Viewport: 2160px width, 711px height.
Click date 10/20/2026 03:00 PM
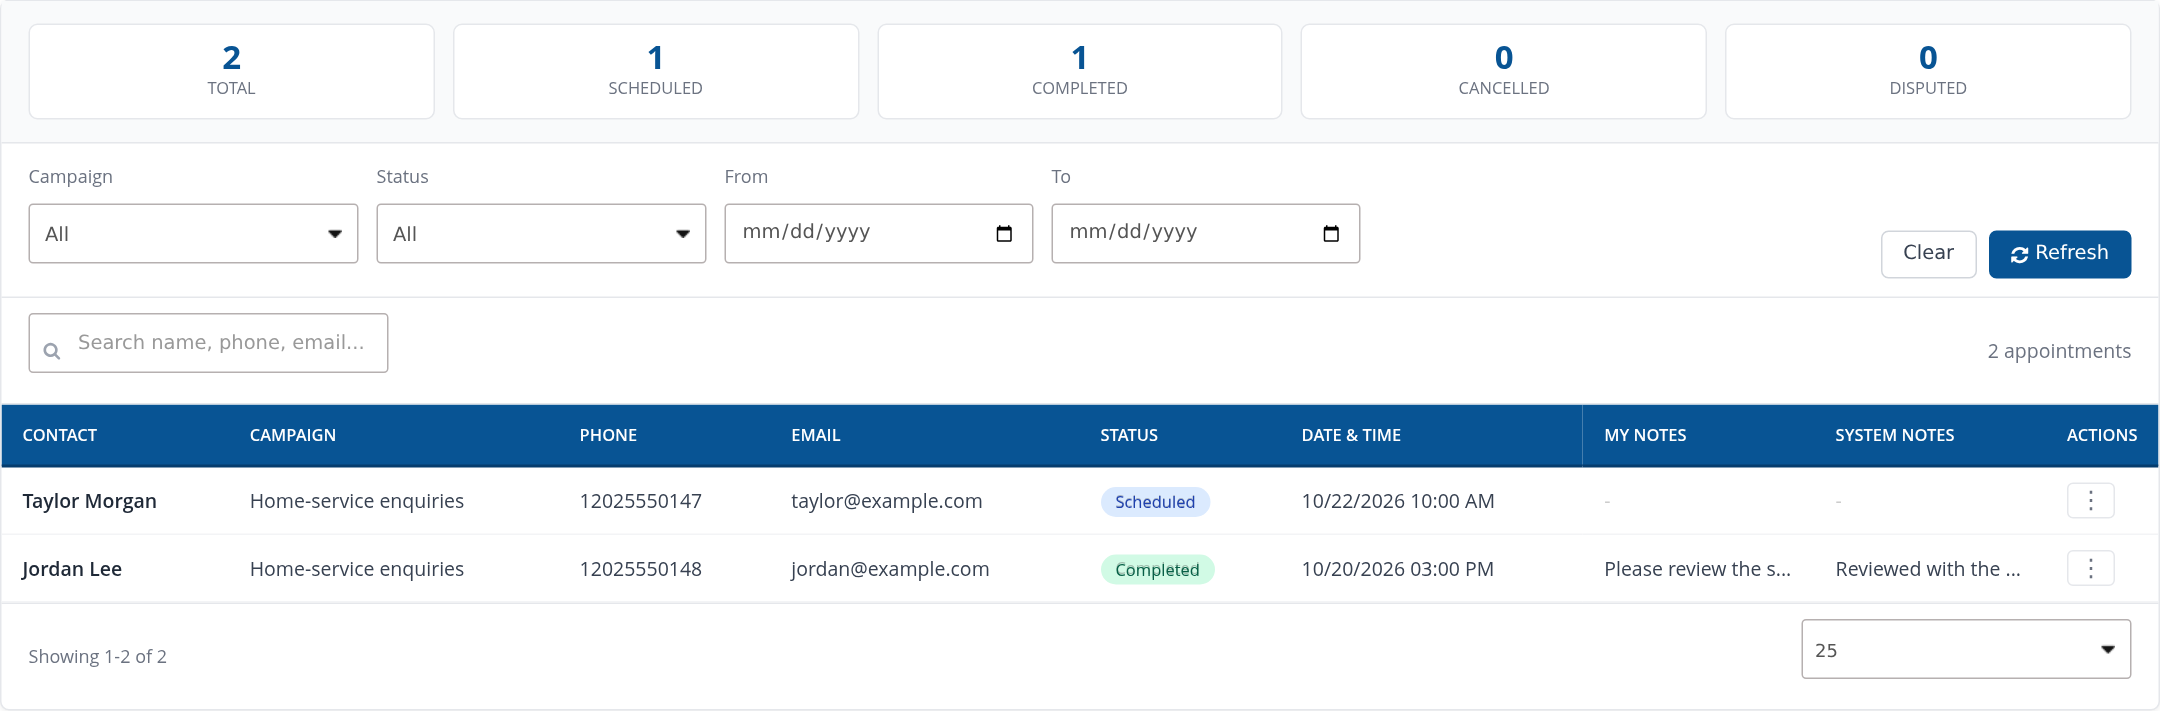pyautogui.click(x=1398, y=569)
